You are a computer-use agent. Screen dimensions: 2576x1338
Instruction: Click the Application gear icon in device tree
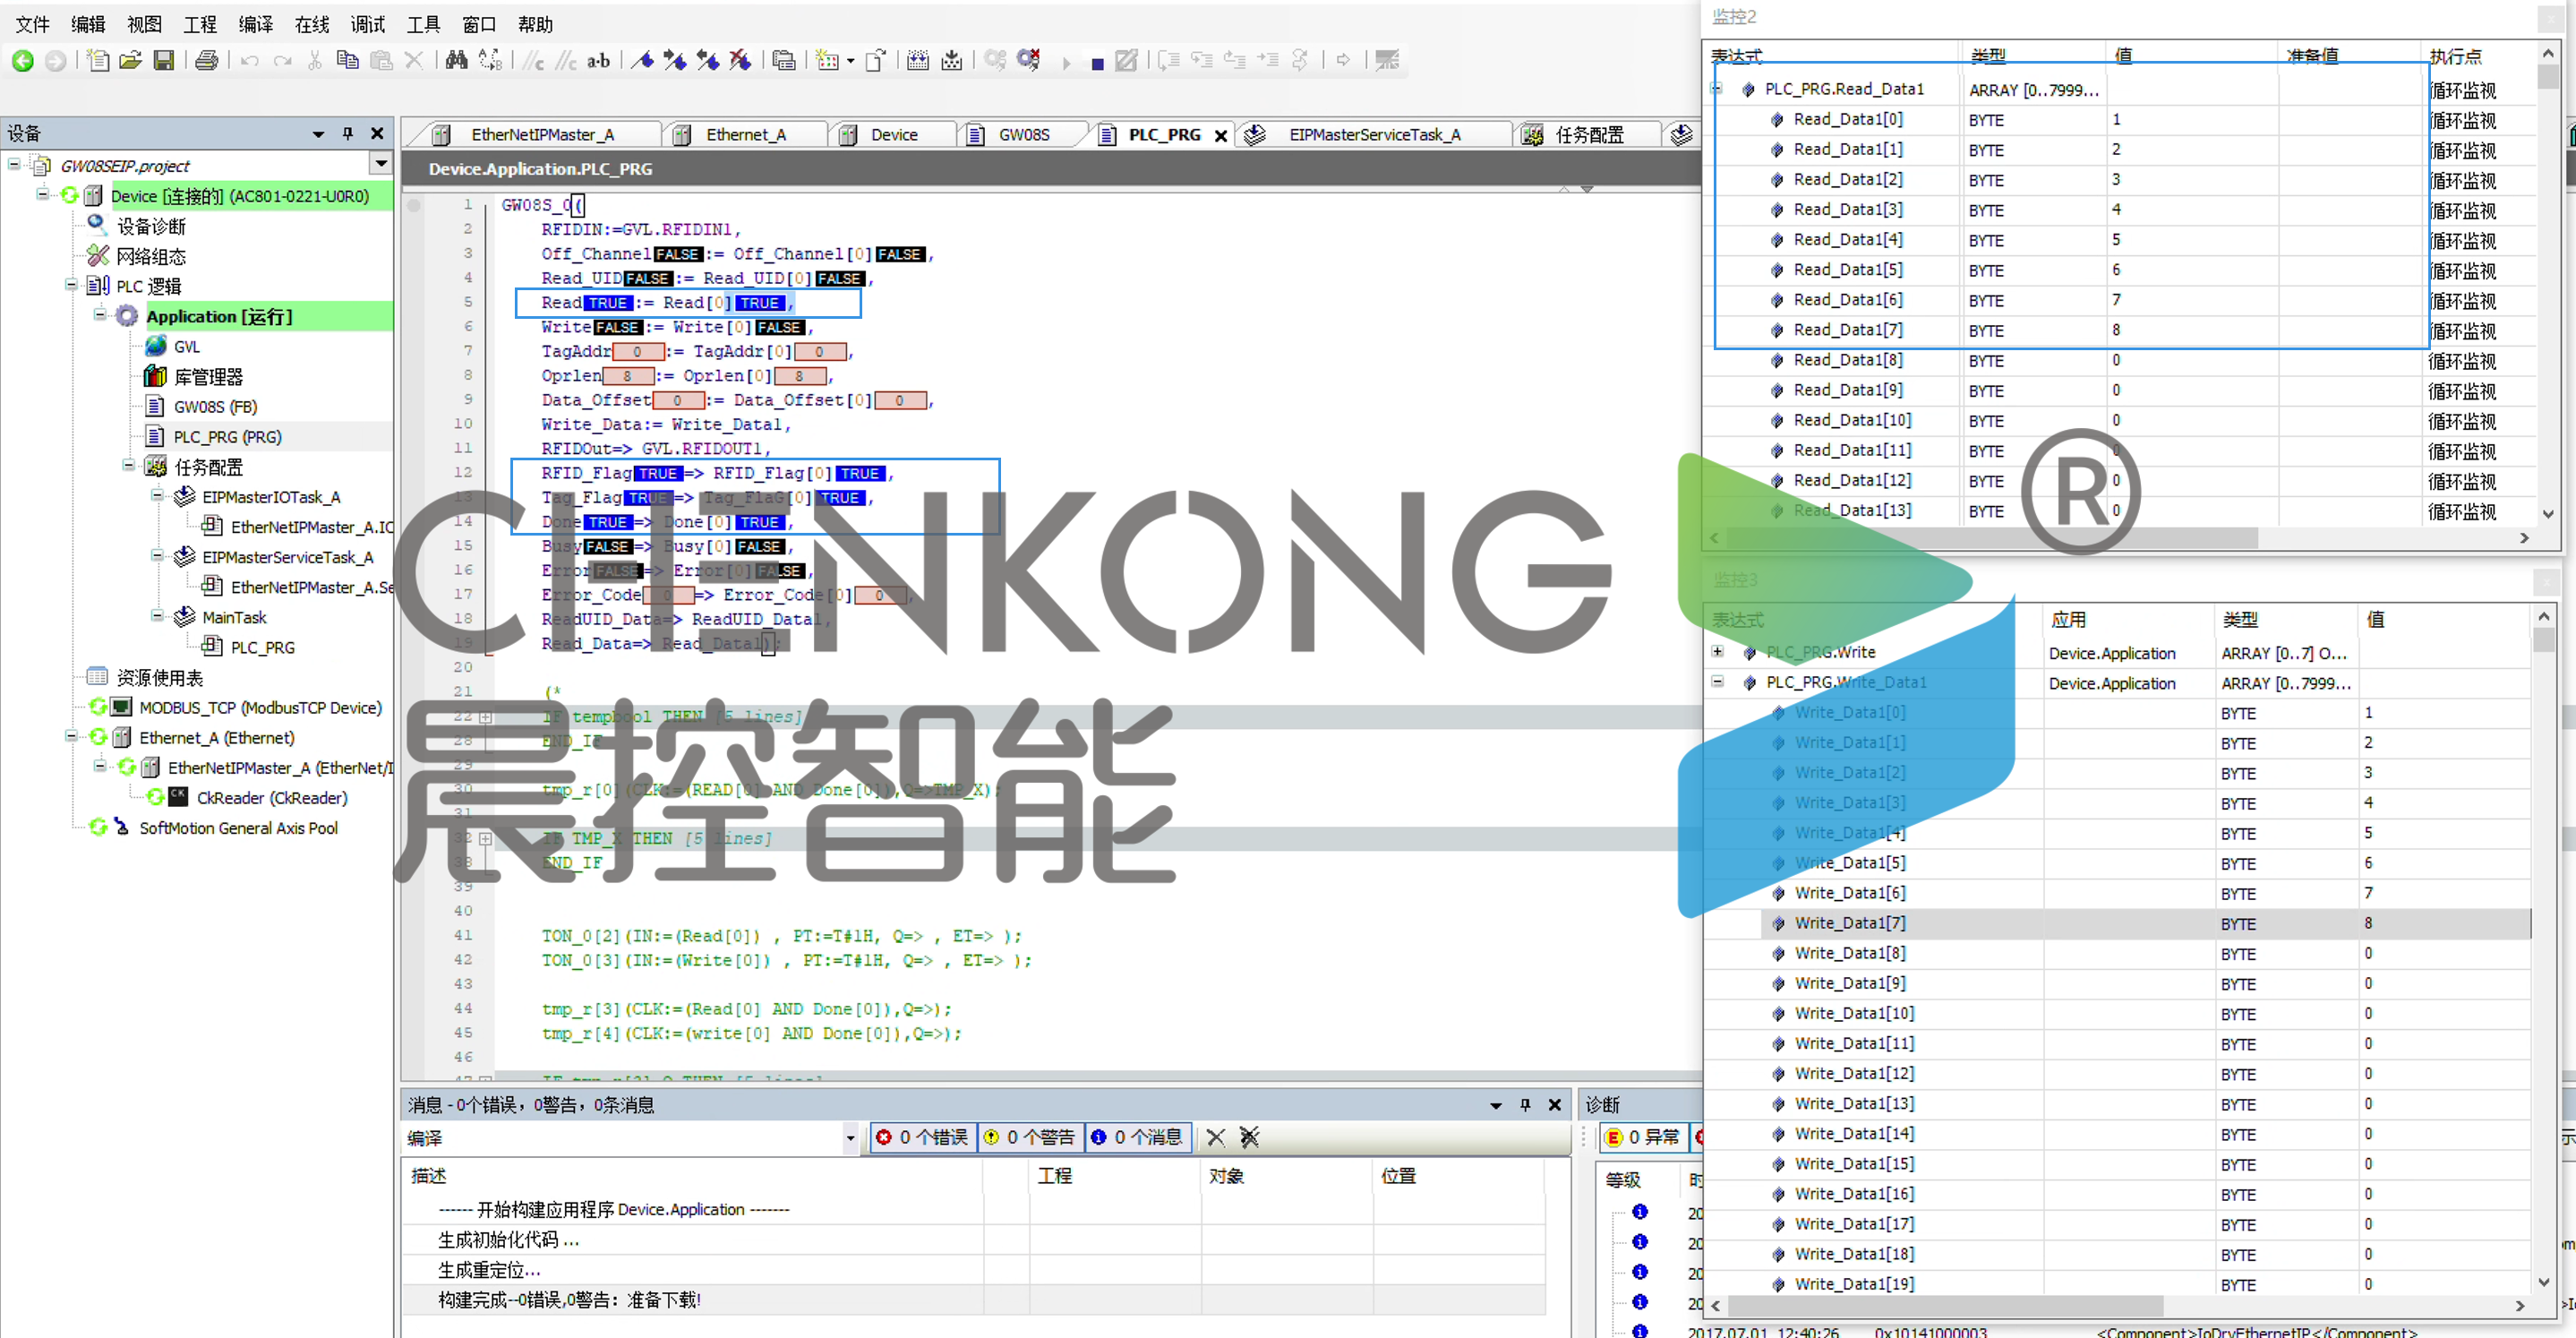click(126, 316)
